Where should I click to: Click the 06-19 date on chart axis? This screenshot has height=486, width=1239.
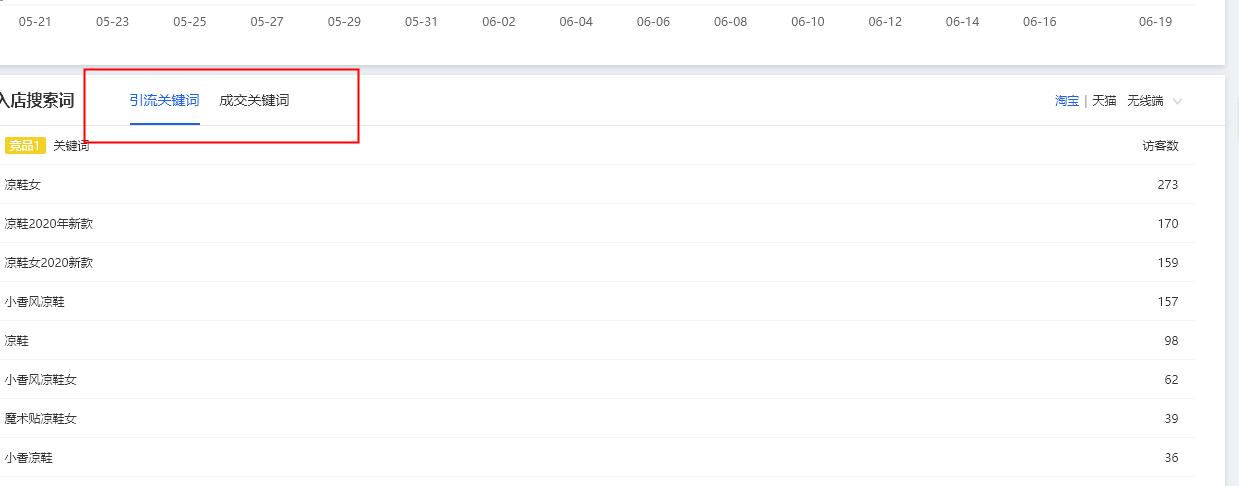point(1155,22)
